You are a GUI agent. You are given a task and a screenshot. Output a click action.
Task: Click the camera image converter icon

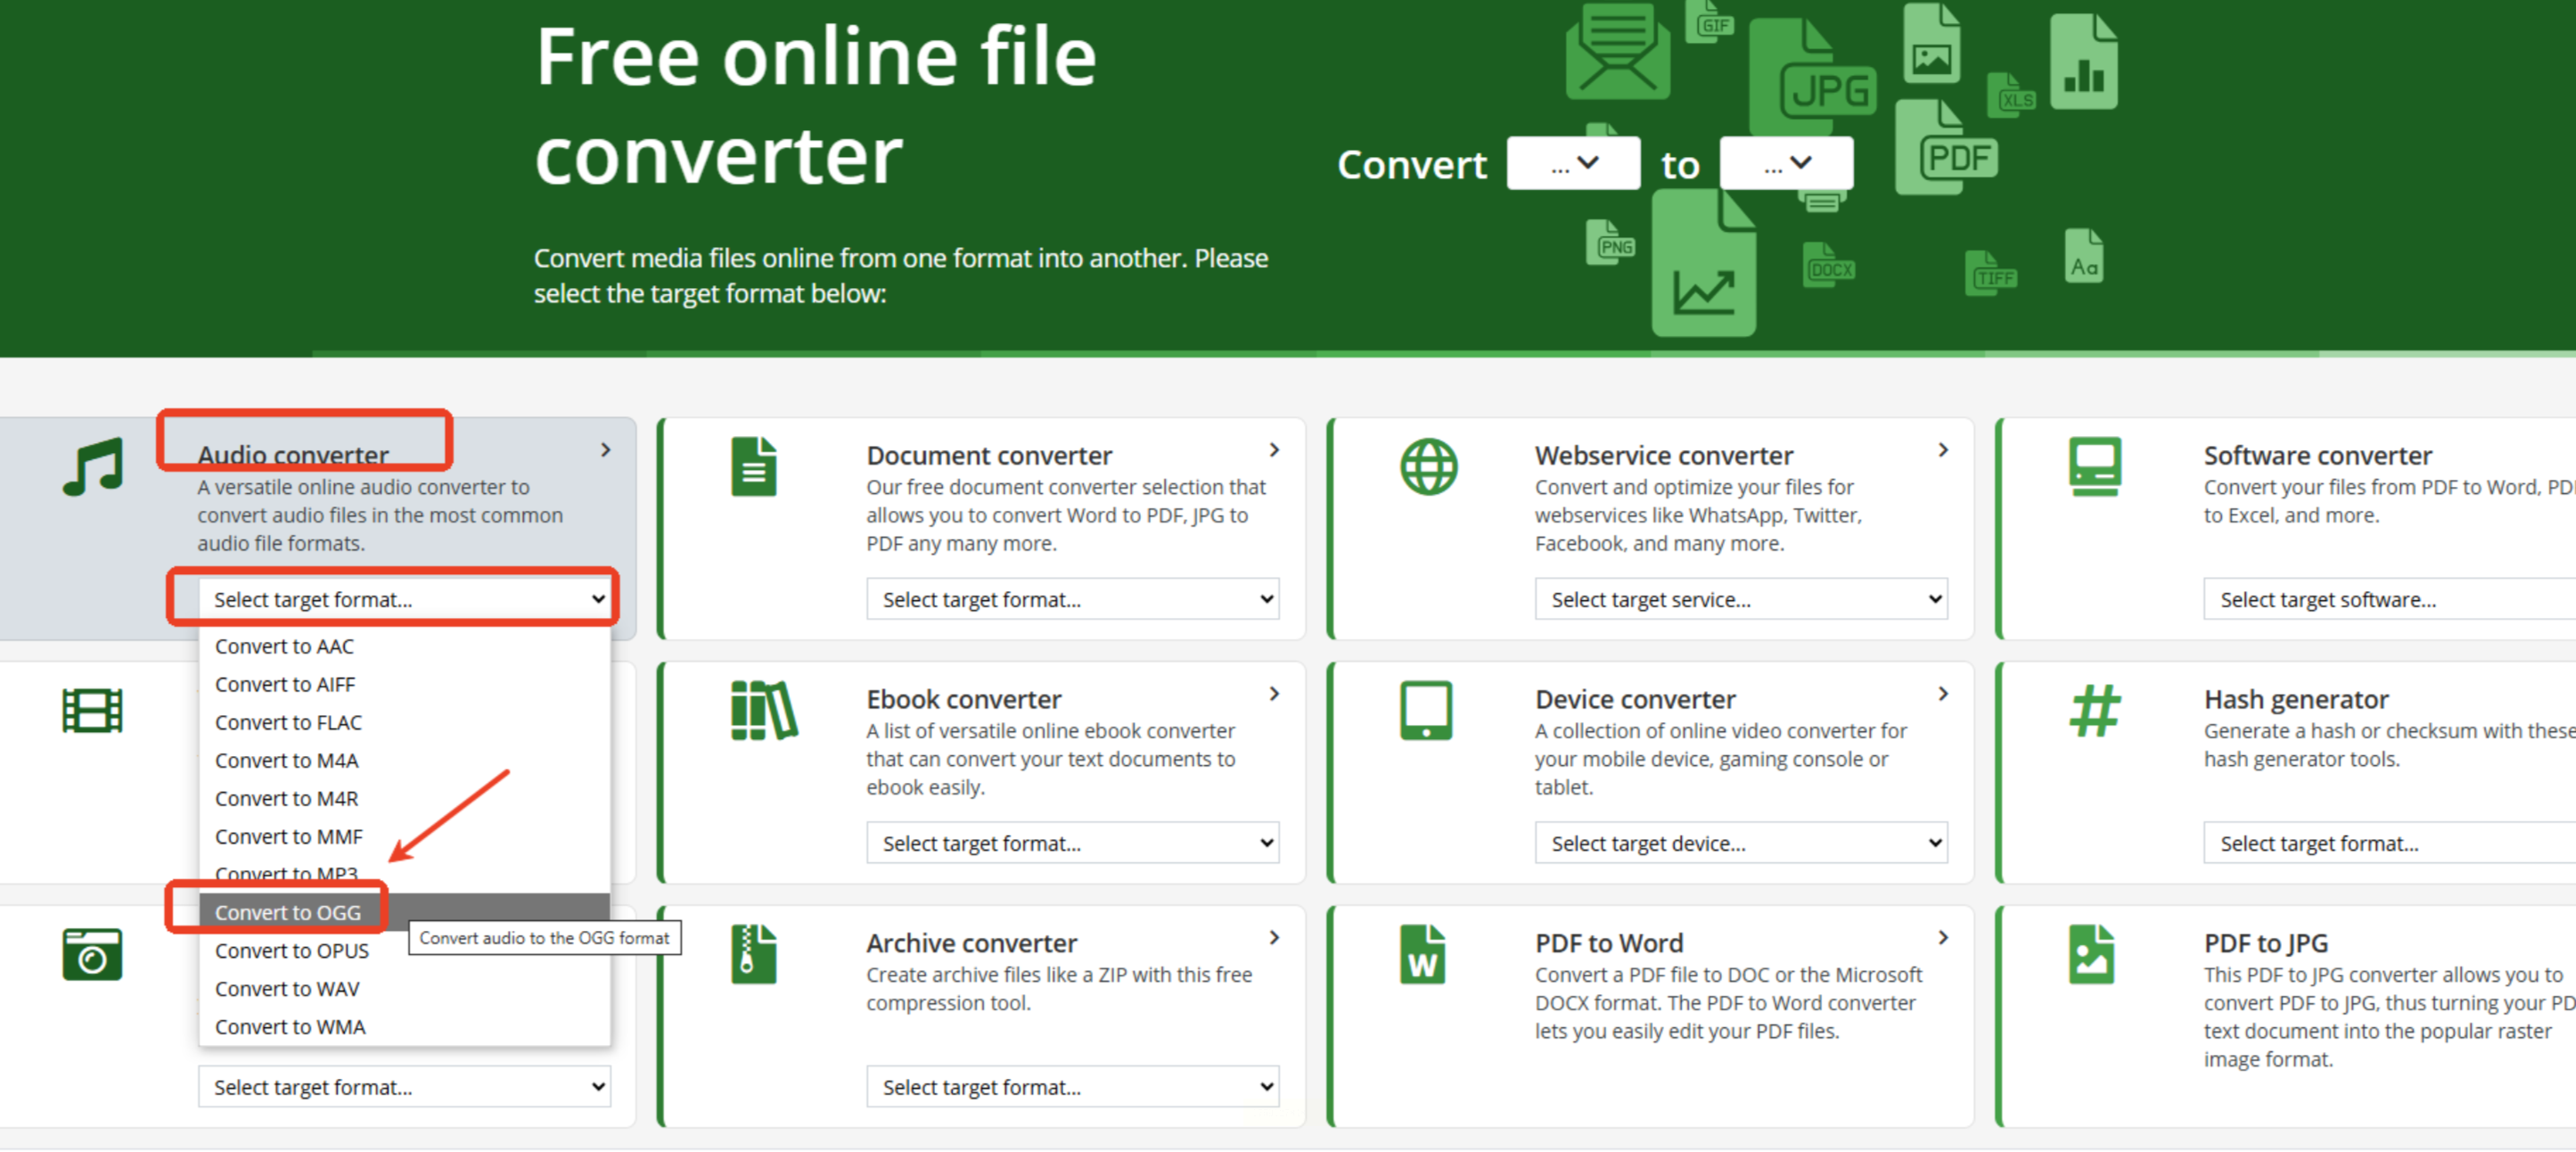coord(92,955)
